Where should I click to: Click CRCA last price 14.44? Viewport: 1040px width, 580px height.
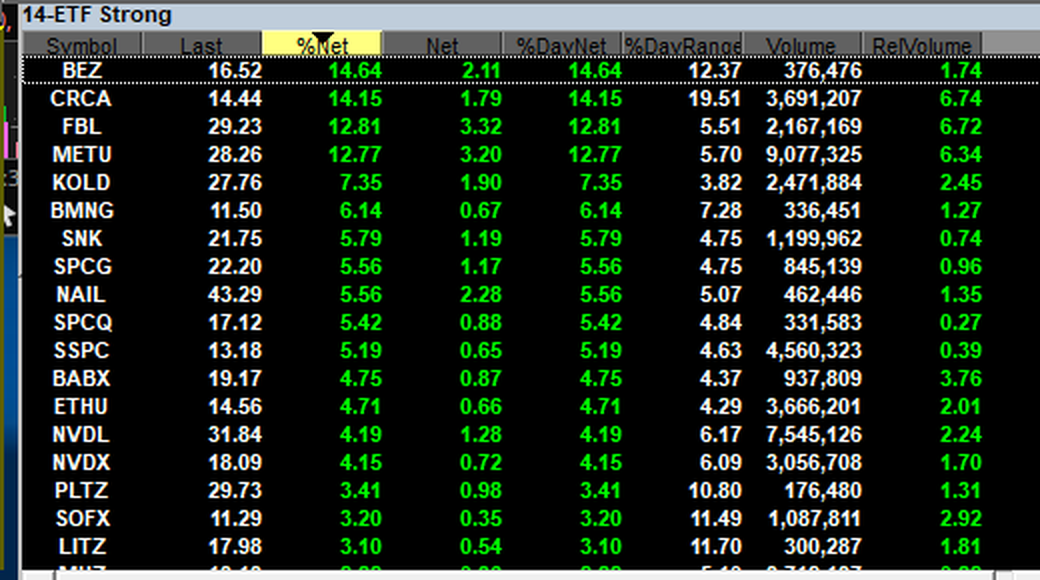coord(235,98)
